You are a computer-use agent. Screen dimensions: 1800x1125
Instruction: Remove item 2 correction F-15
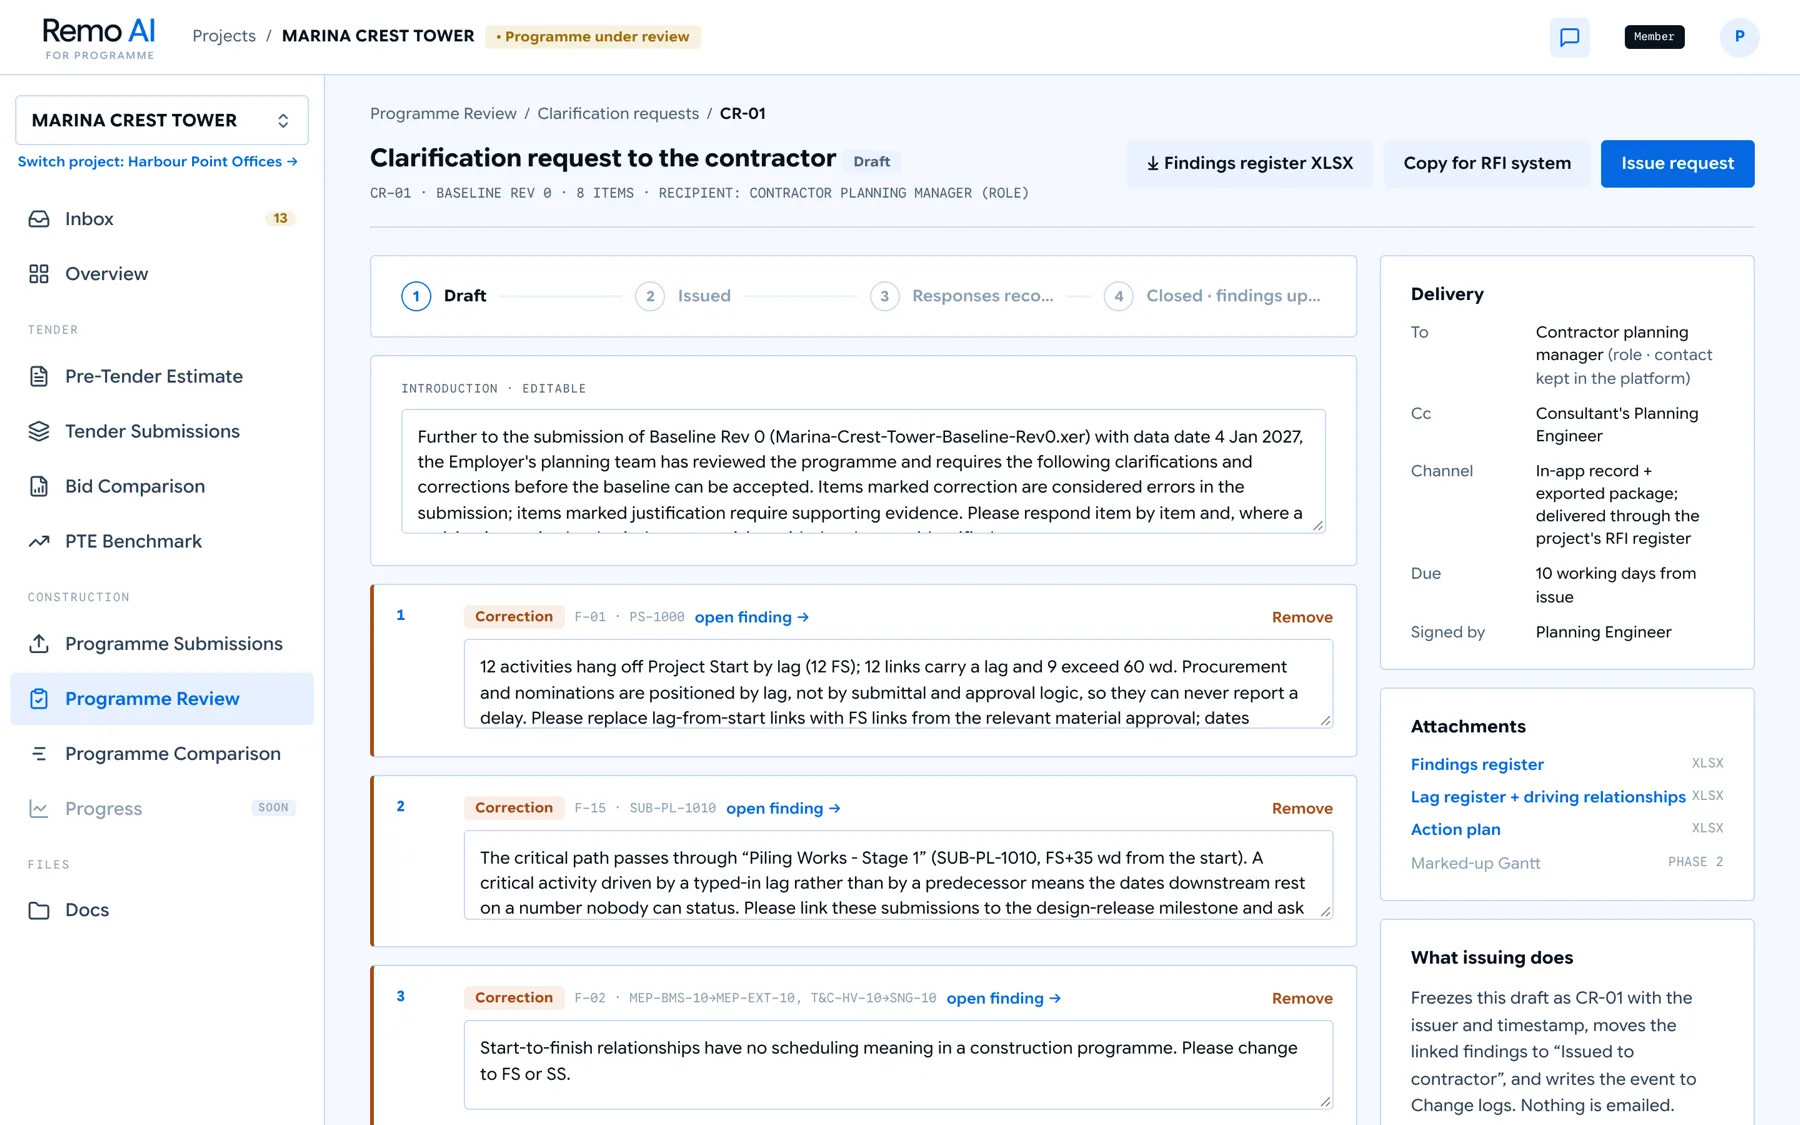[x=1302, y=808]
